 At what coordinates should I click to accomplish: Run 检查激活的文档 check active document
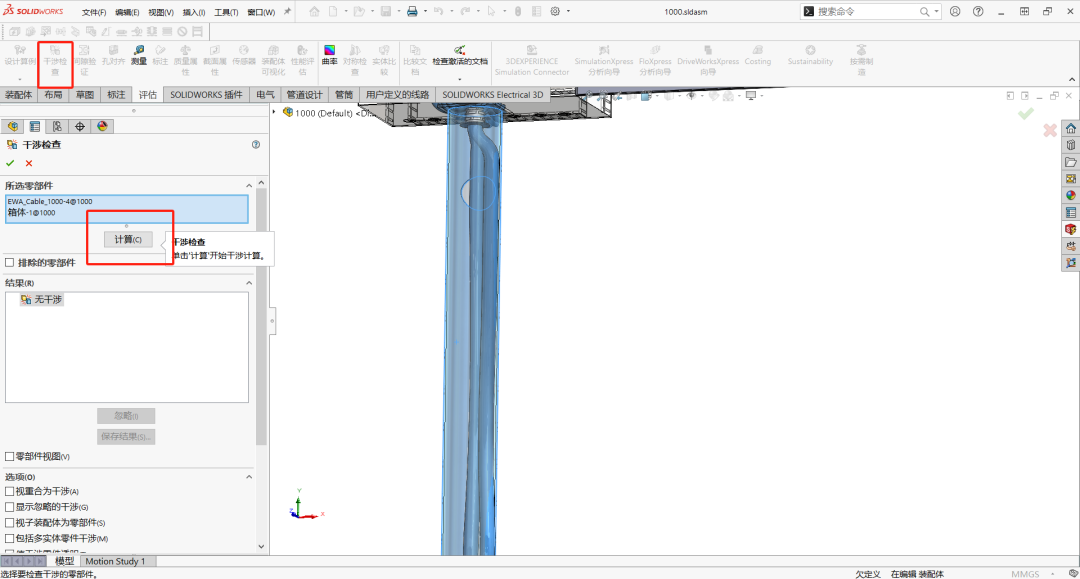point(459,55)
